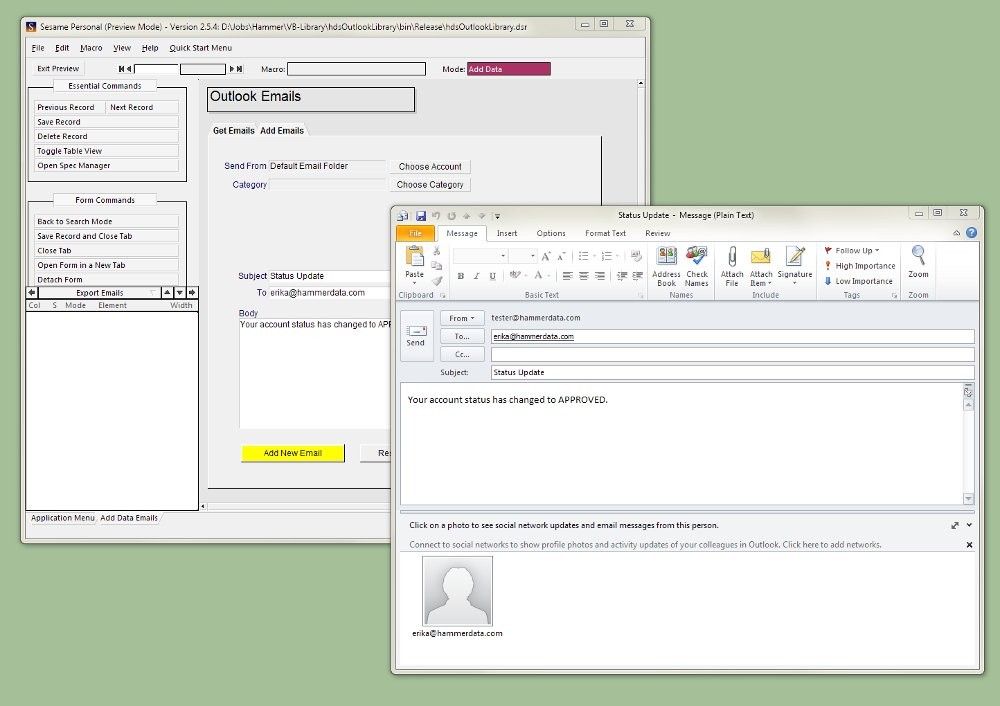Image resolution: width=1000 pixels, height=706 pixels.
Task: Click the Grow Font icon
Action: coord(546,256)
